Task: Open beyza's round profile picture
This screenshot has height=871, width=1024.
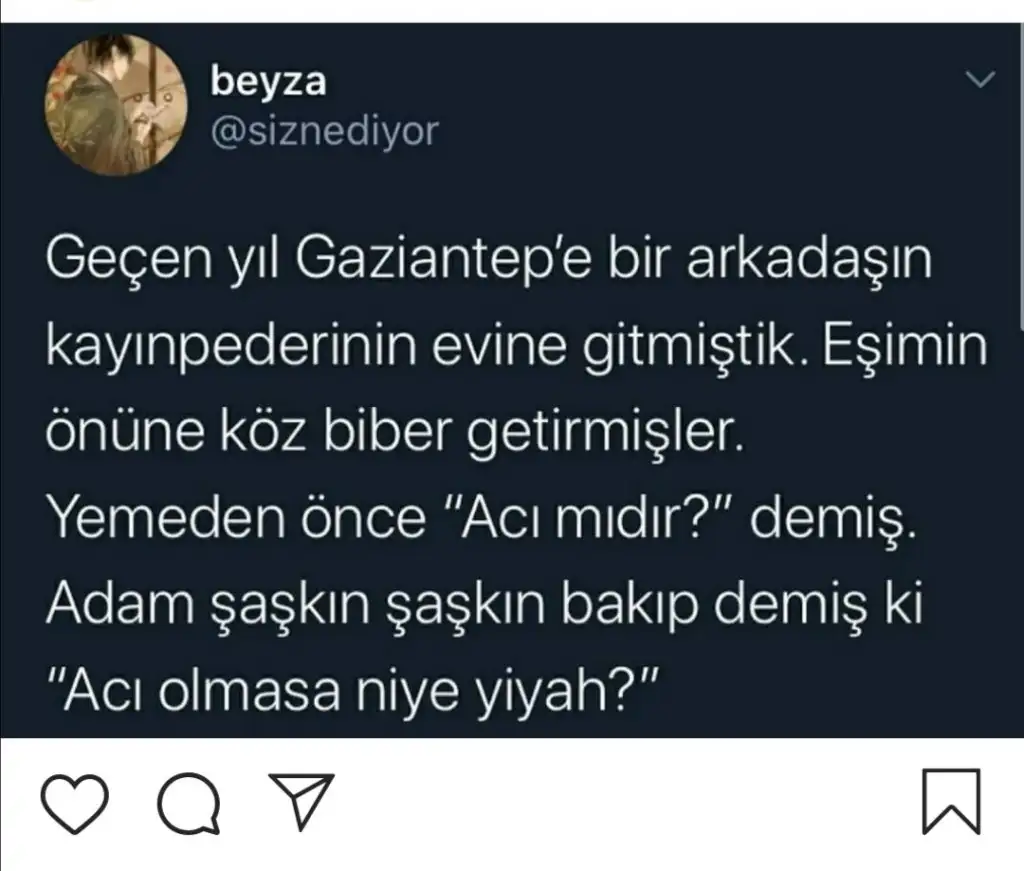Action: [116, 105]
